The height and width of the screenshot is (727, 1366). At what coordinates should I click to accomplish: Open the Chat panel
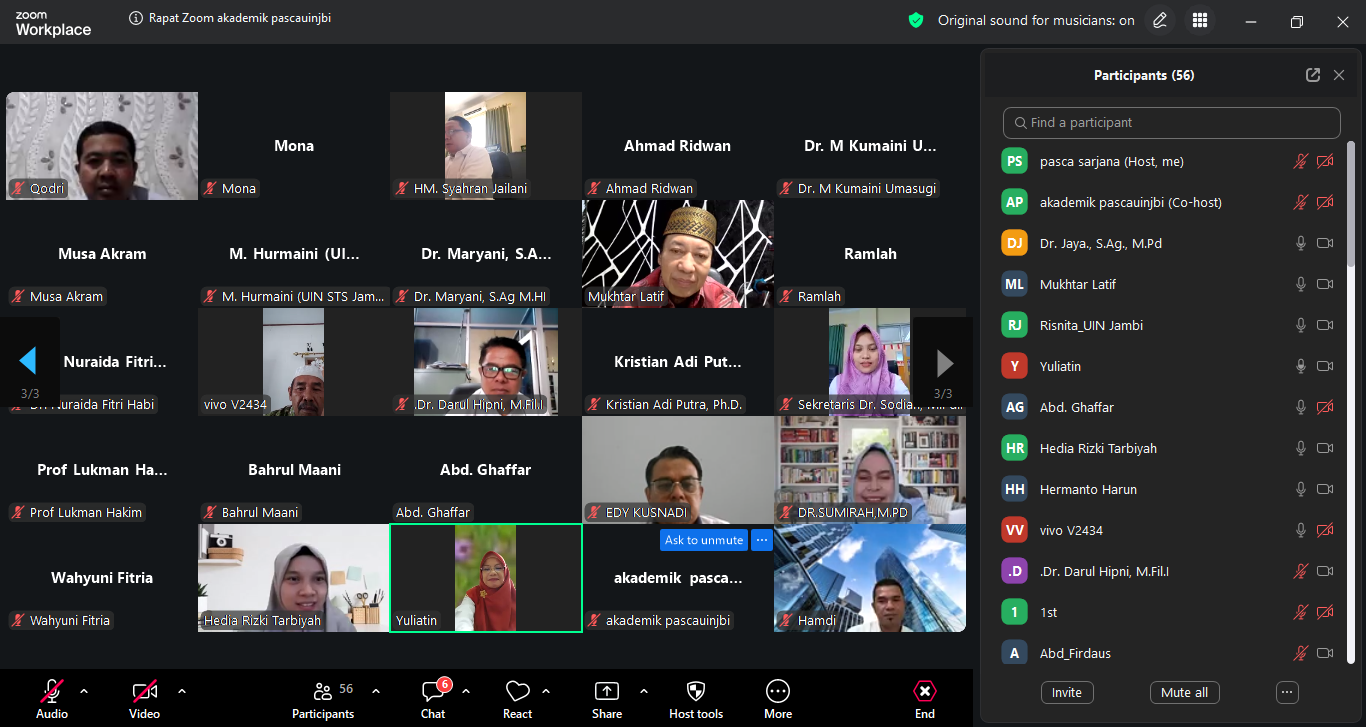point(433,698)
